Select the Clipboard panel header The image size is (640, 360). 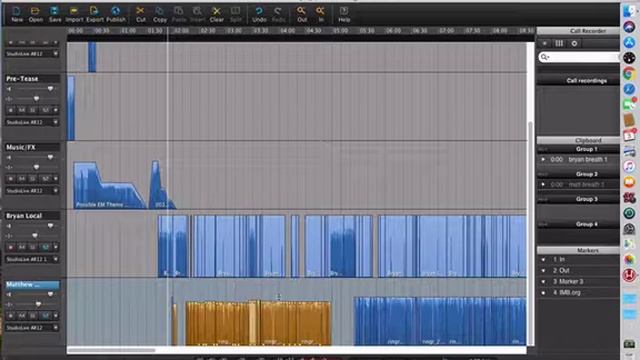pyautogui.click(x=578, y=140)
